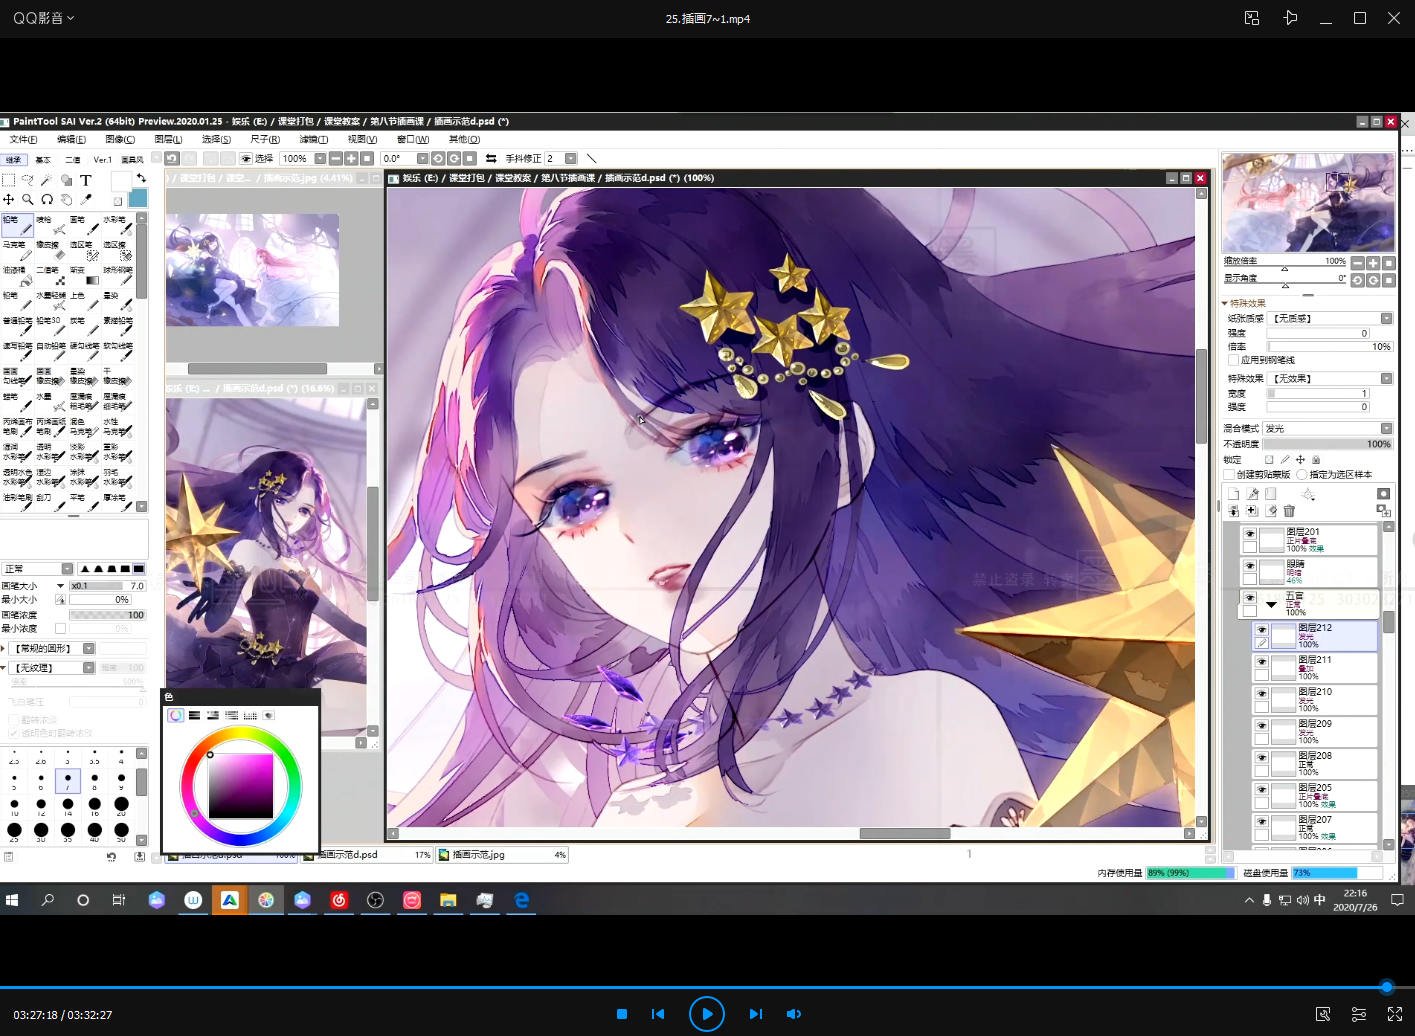Select the zoom magnifier tool
The image size is (1415, 1036).
coord(27,199)
